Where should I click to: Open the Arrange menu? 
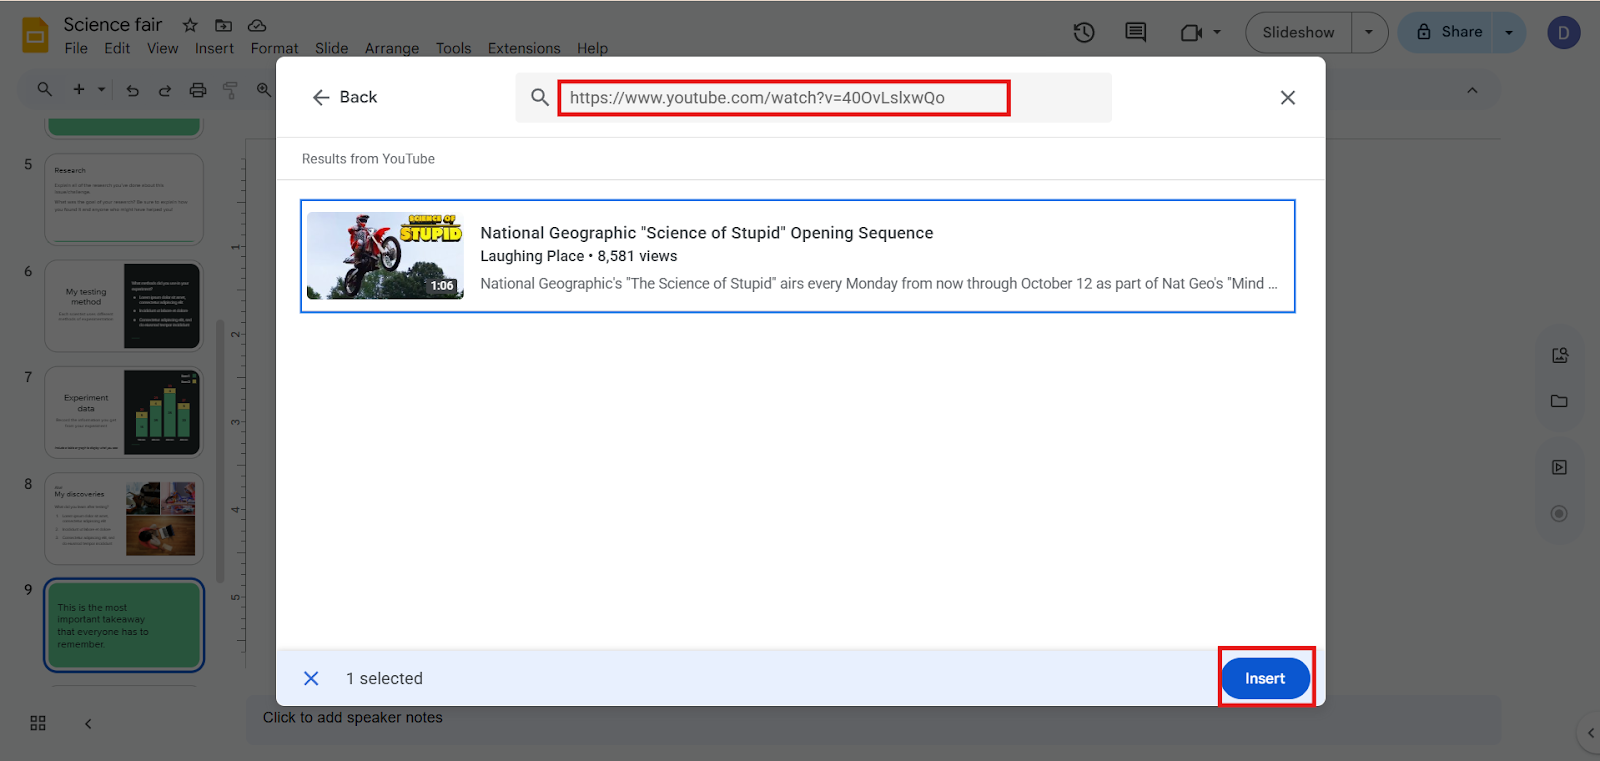[392, 48]
